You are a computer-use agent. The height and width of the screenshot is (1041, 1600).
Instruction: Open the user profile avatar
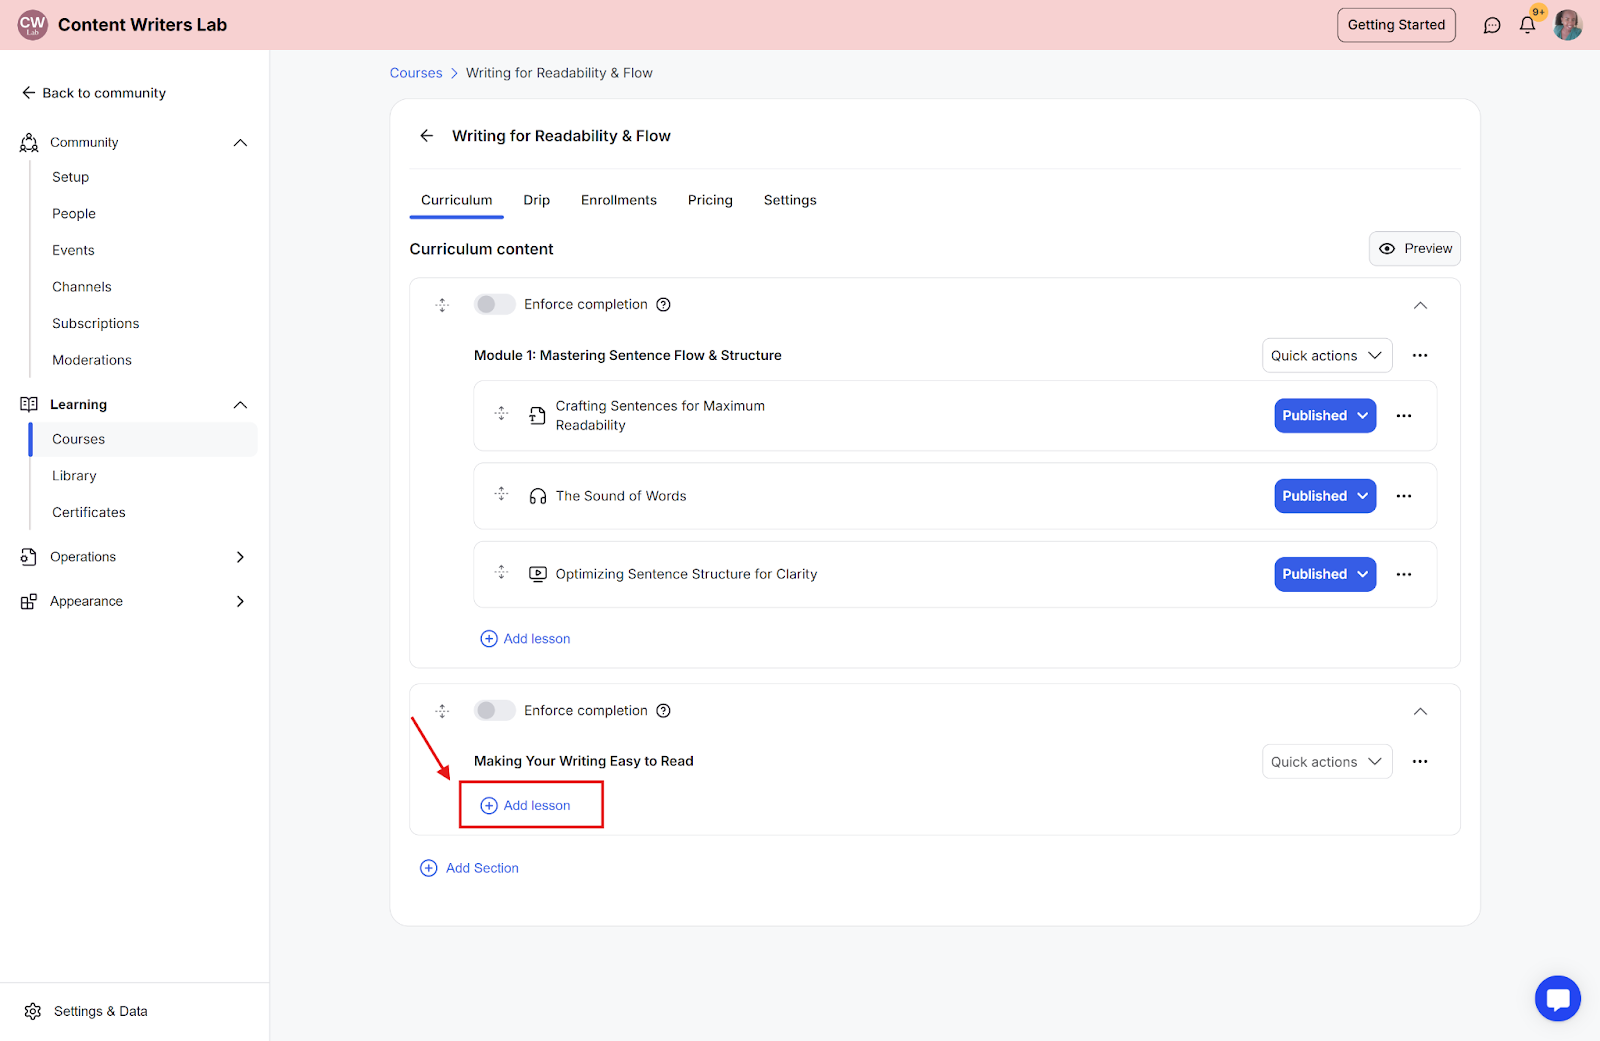tap(1567, 25)
